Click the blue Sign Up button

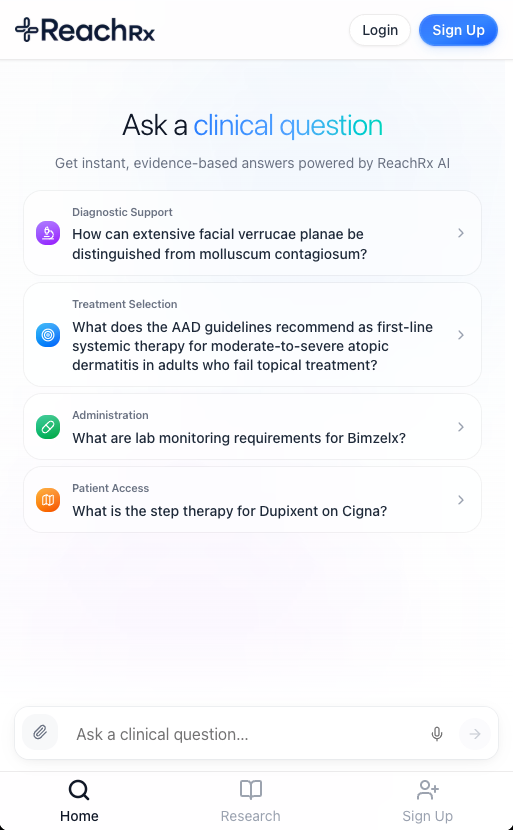point(458,30)
